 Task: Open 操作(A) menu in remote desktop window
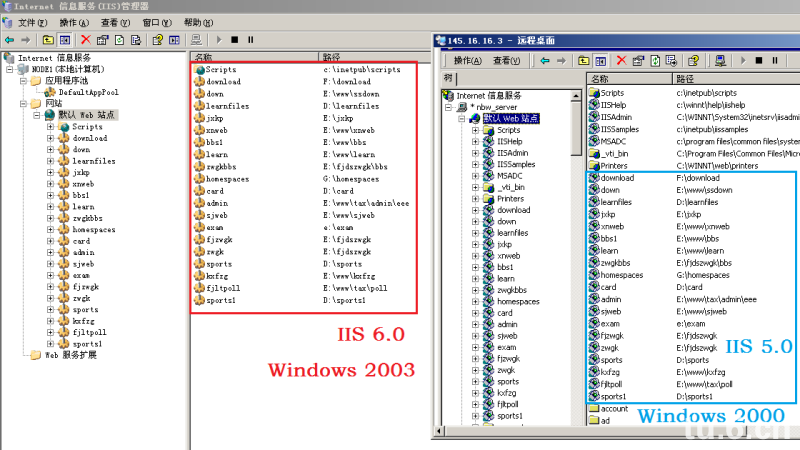pyautogui.click(x=467, y=61)
